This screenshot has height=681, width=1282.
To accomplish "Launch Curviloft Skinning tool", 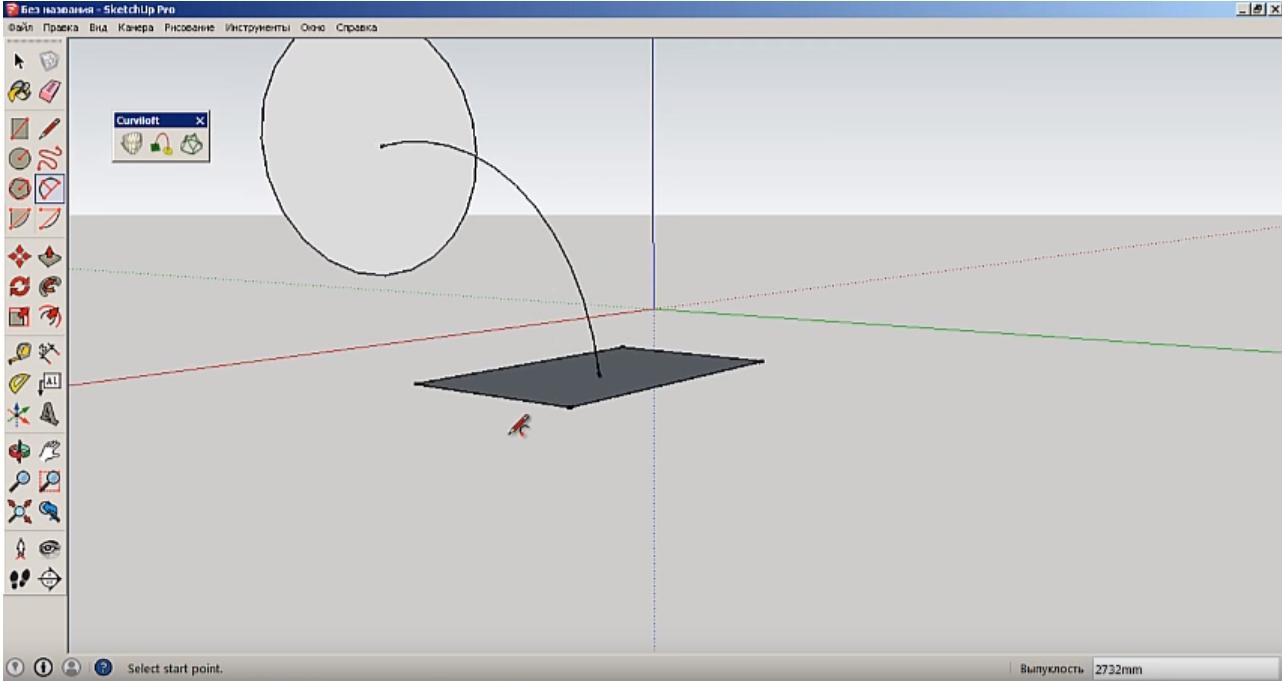I will [x=190, y=145].
